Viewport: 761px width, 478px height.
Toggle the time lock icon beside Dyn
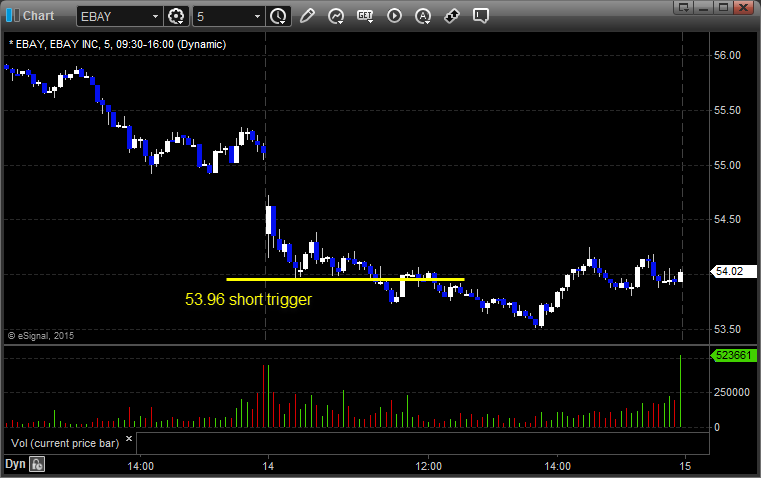[37, 464]
